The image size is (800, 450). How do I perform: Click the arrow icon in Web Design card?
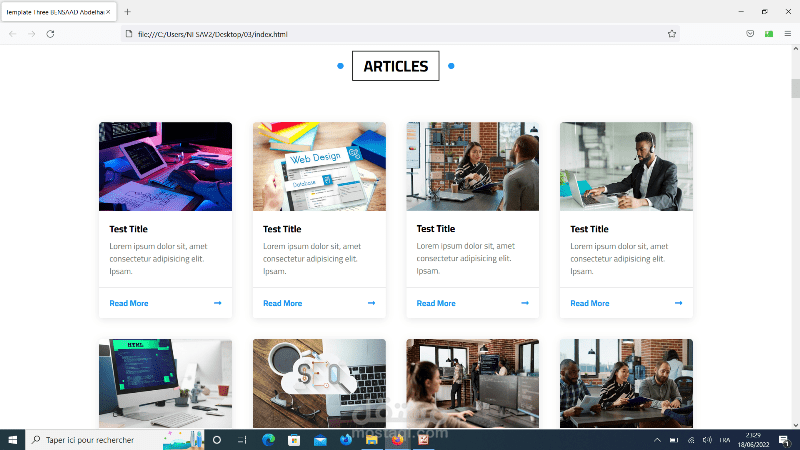371,303
